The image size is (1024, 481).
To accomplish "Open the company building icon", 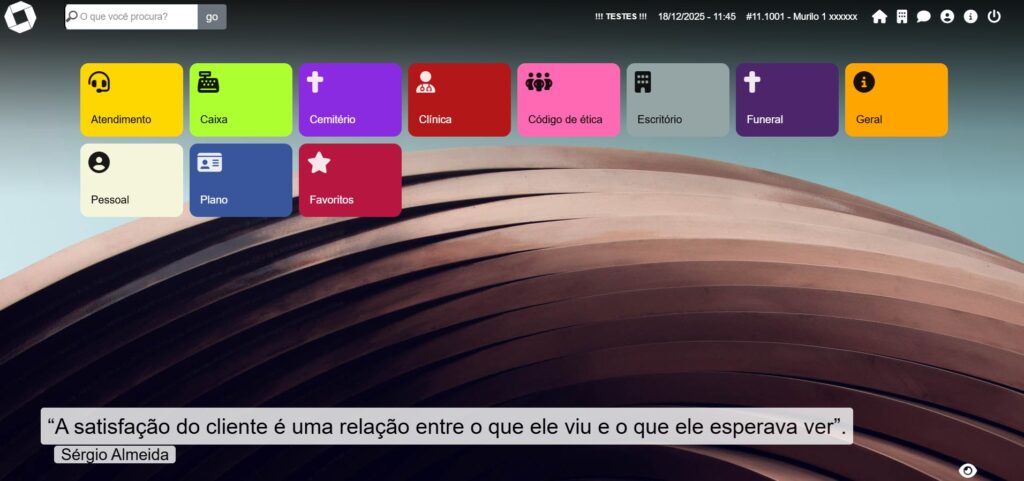I will coord(902,17).
